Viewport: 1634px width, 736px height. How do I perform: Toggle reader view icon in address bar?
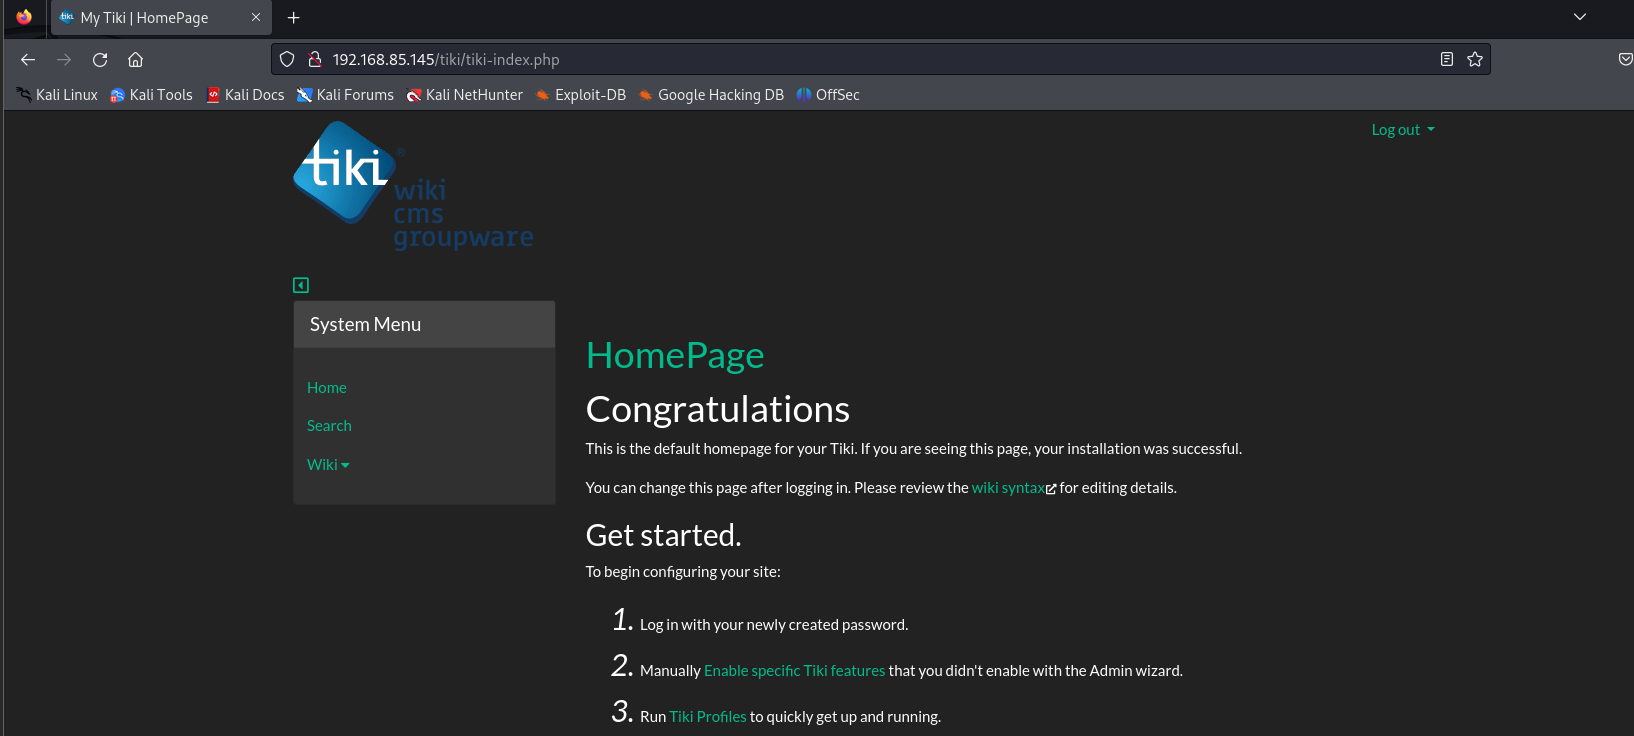pos(1446,60)
